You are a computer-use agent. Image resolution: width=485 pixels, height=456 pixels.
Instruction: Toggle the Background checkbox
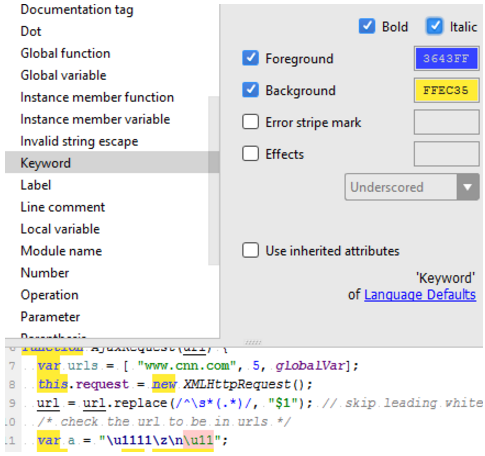250,90
